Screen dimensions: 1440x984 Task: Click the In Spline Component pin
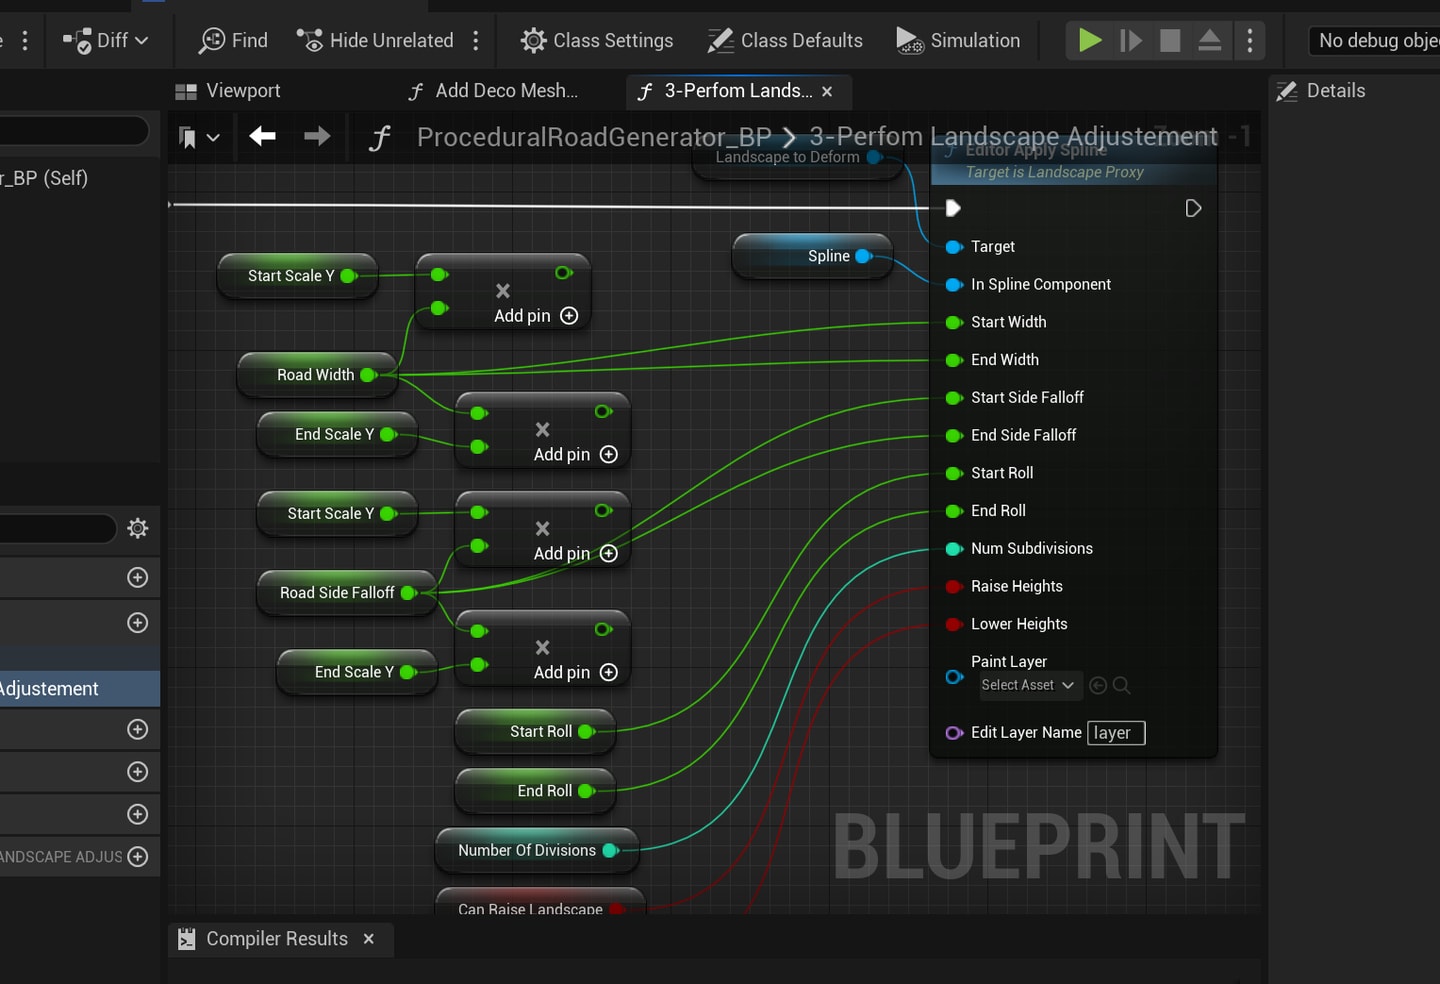tap(954, 285)
